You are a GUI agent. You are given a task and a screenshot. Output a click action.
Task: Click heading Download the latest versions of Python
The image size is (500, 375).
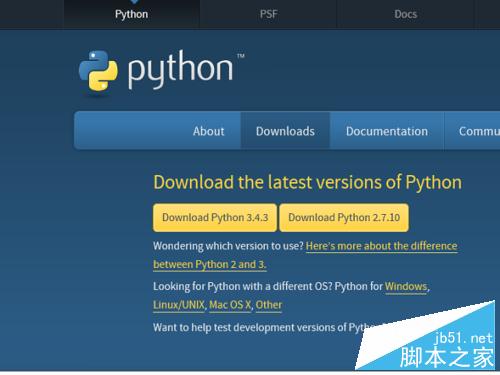coord(307,182)
